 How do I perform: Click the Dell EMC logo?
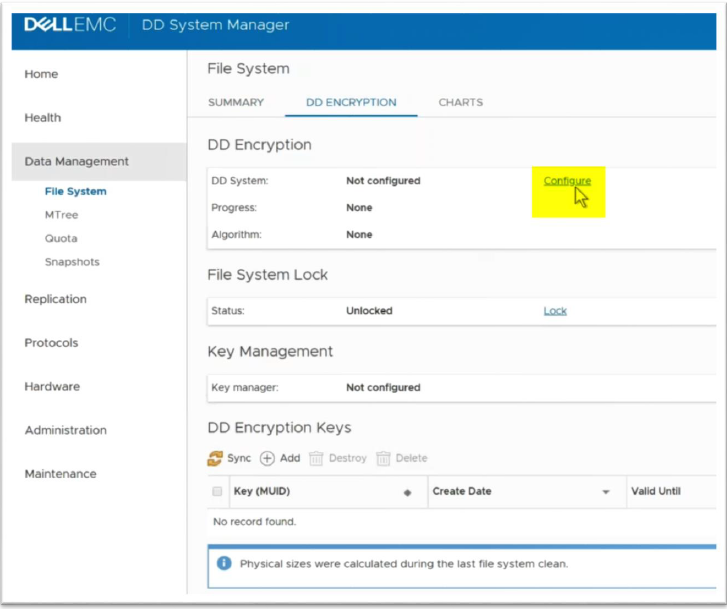70,25
